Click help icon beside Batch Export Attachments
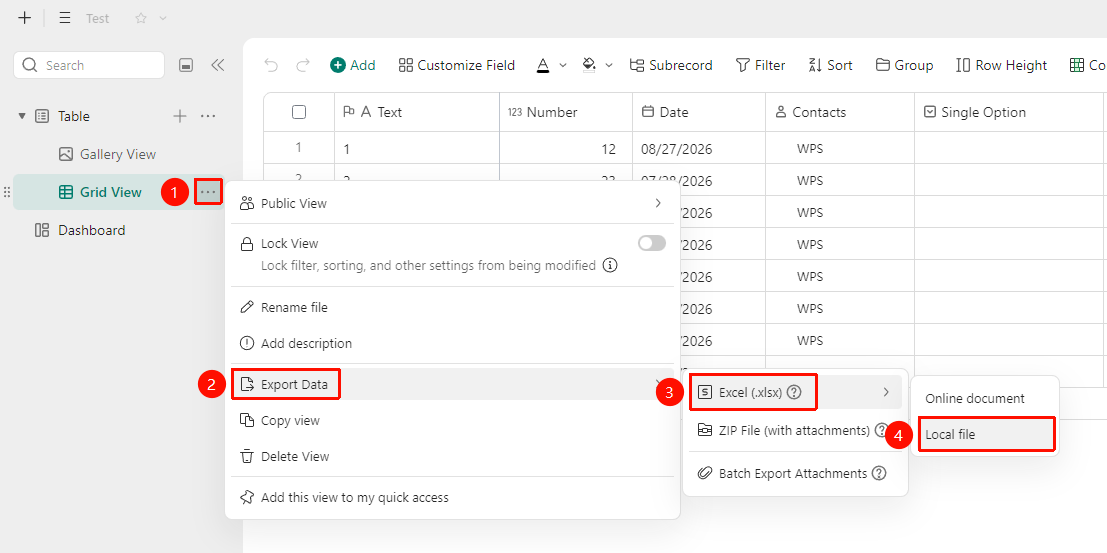Image resolution: width=1107 pixels, height=553 pixels. pos(878,473)
